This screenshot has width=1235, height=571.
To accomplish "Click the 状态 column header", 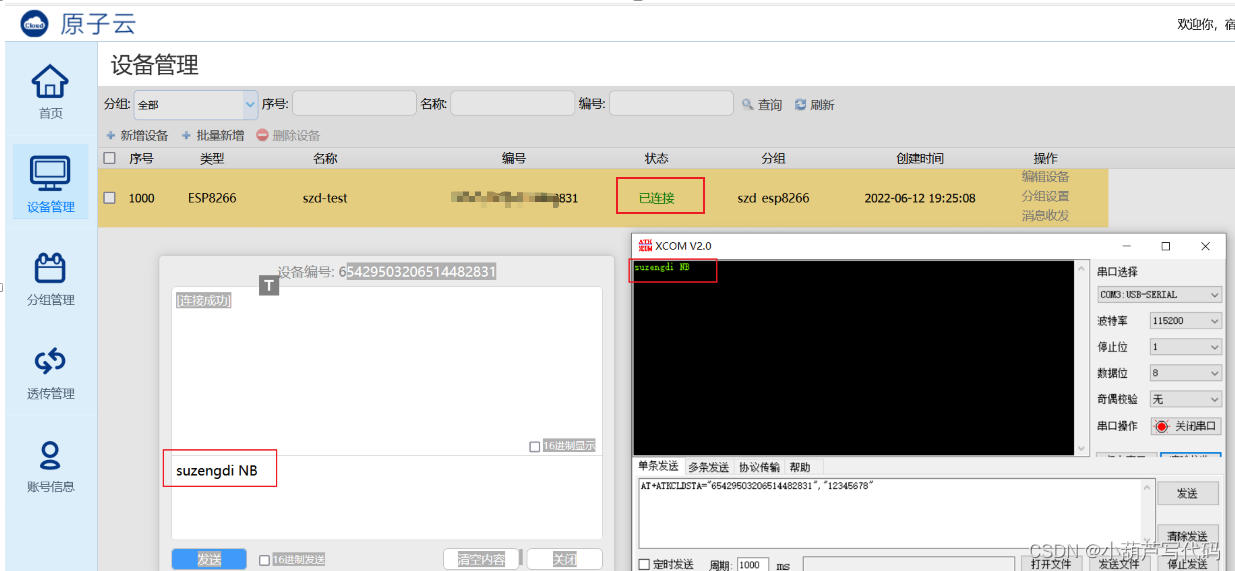I will tap(657, 158).
